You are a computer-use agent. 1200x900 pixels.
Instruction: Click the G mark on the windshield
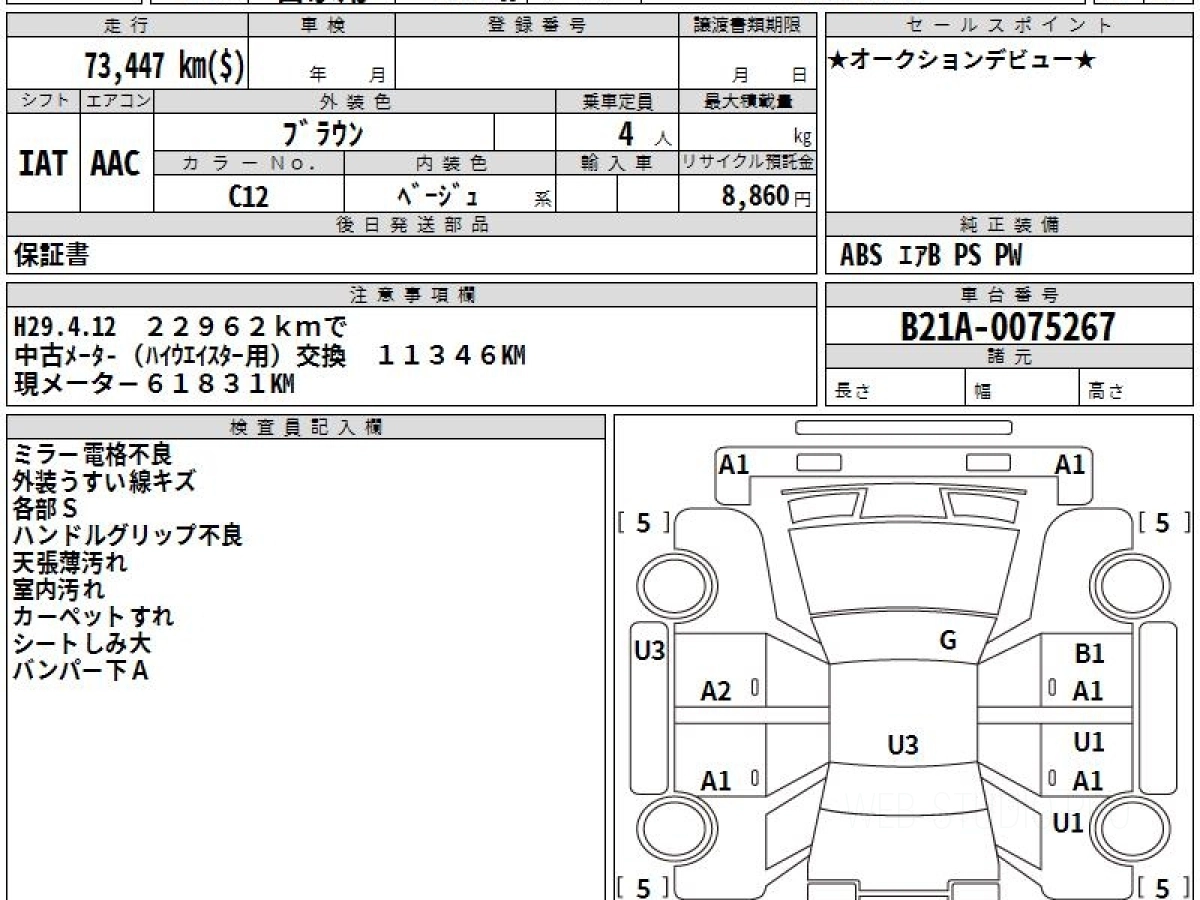click(948, 641)
